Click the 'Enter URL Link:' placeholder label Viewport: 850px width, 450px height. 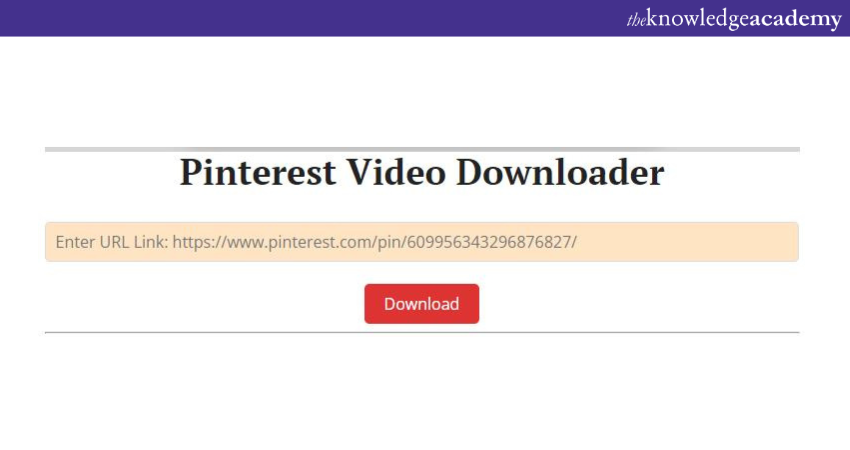tap(112, 242)
